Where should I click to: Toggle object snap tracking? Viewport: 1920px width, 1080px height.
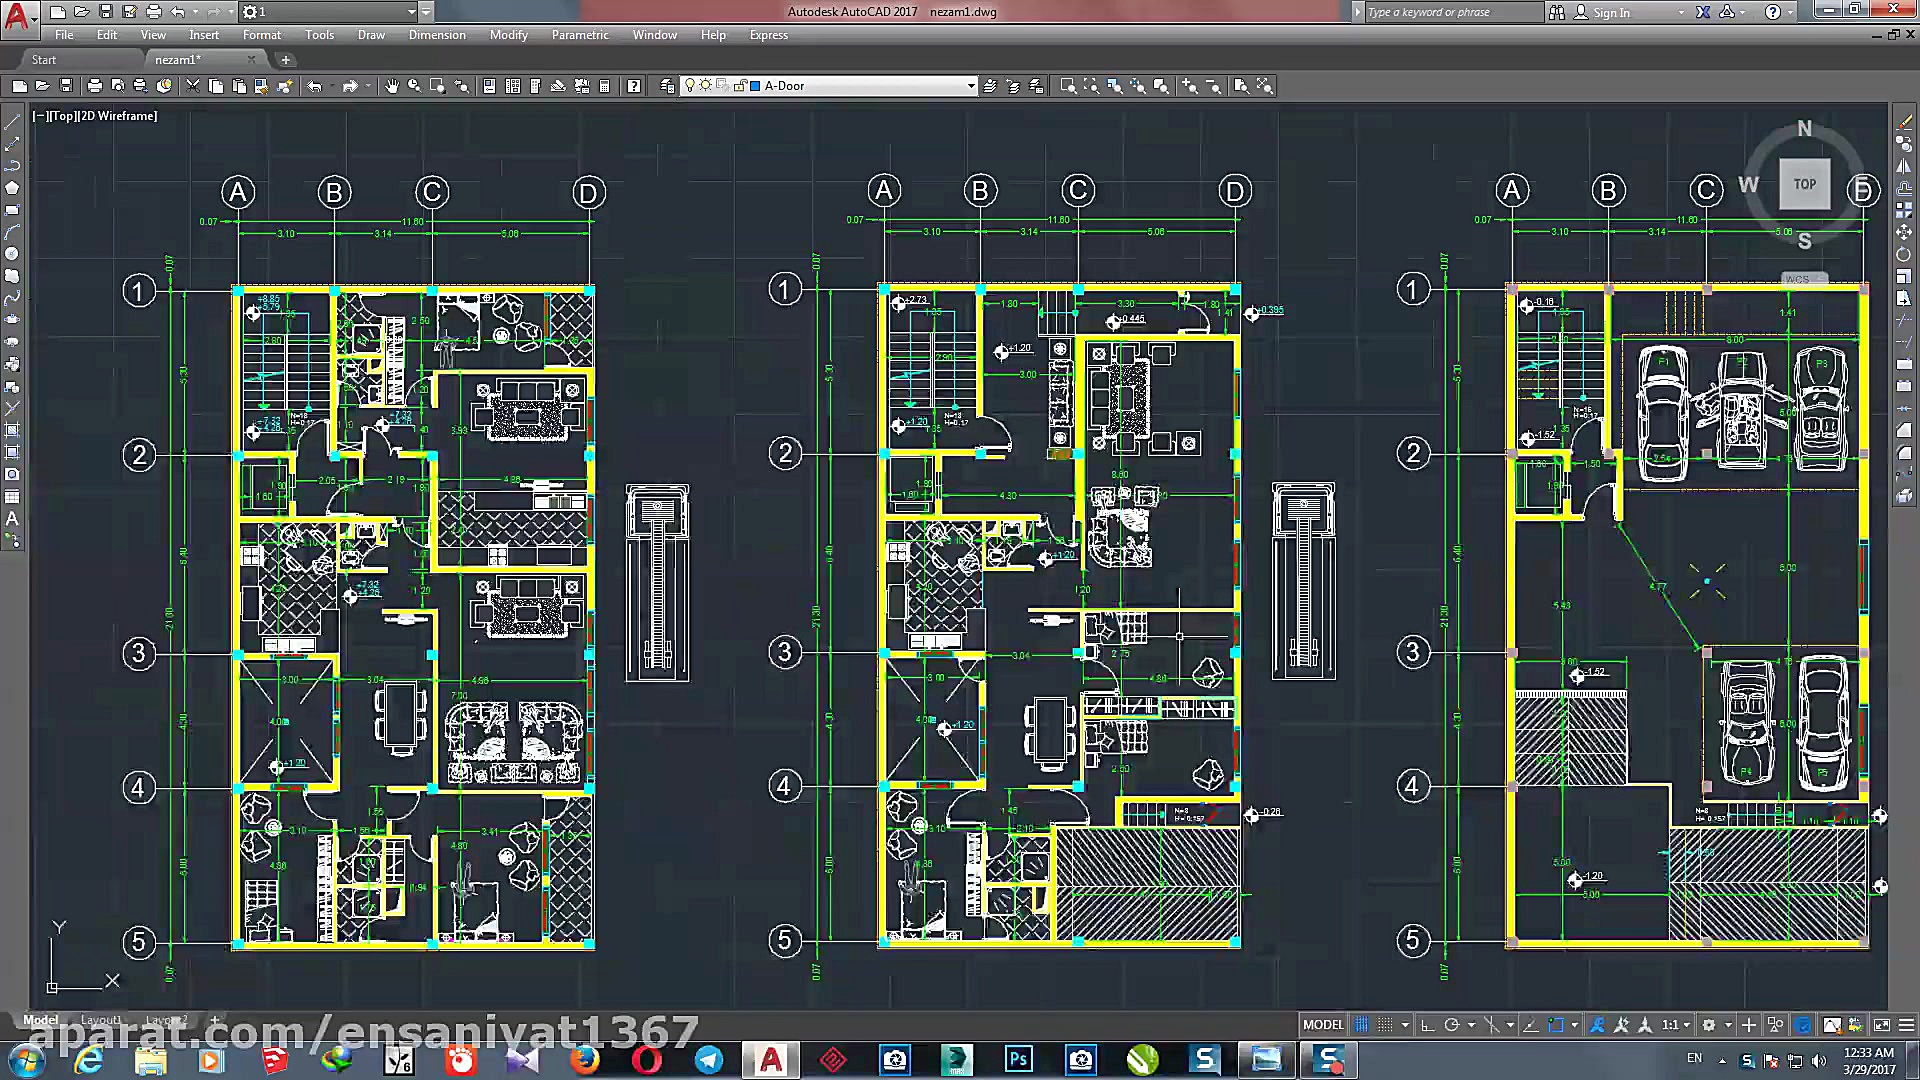(1531, 1025)
